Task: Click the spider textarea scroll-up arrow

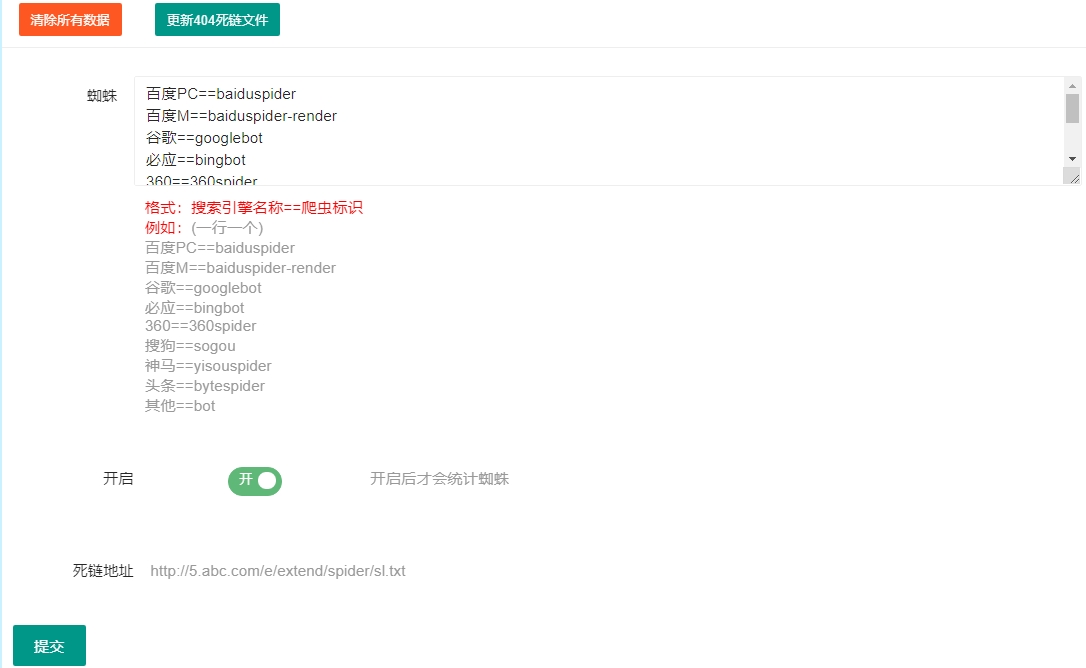Action: pyautogui.click(x=1072, y=85)
